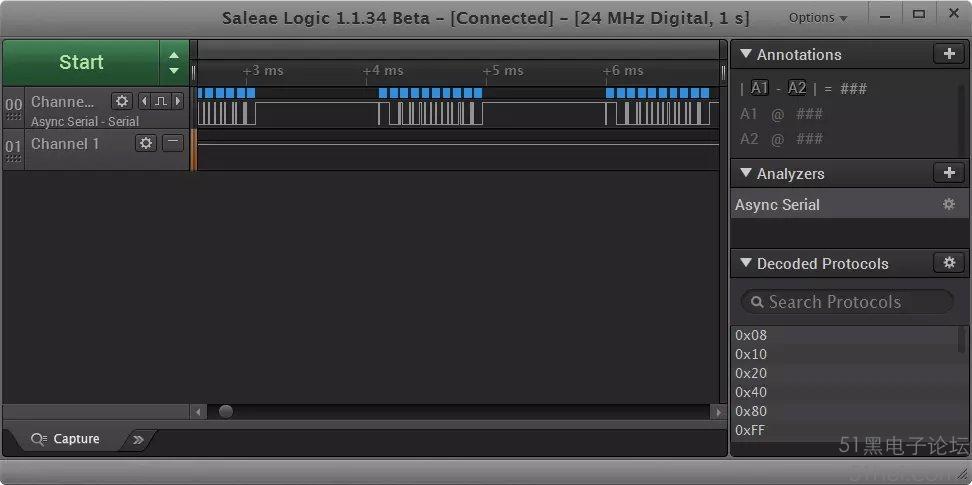
Task: Click the +5 ms timeline marker
Action: coord(503,71)
